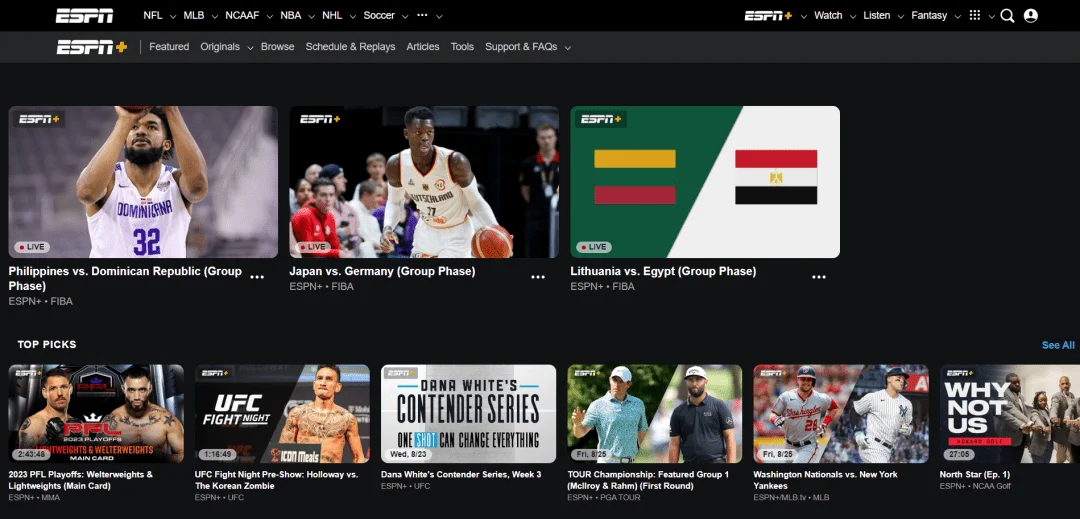
Task: Open the Tools tab
Action: pos(462,47)
